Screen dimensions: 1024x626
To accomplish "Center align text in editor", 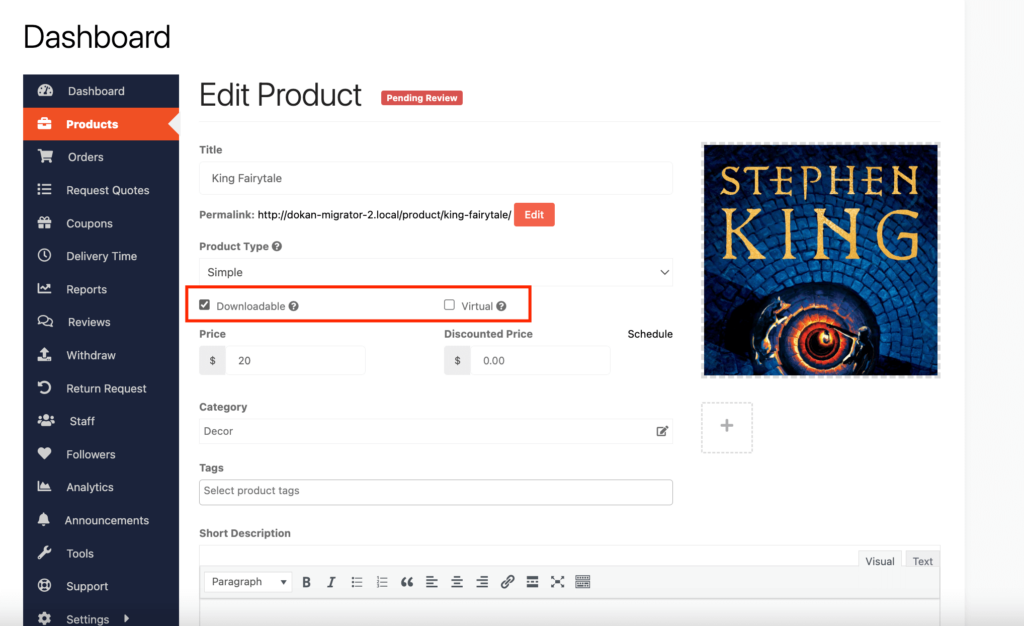I will pyautogui.click(x=457, y=582).
